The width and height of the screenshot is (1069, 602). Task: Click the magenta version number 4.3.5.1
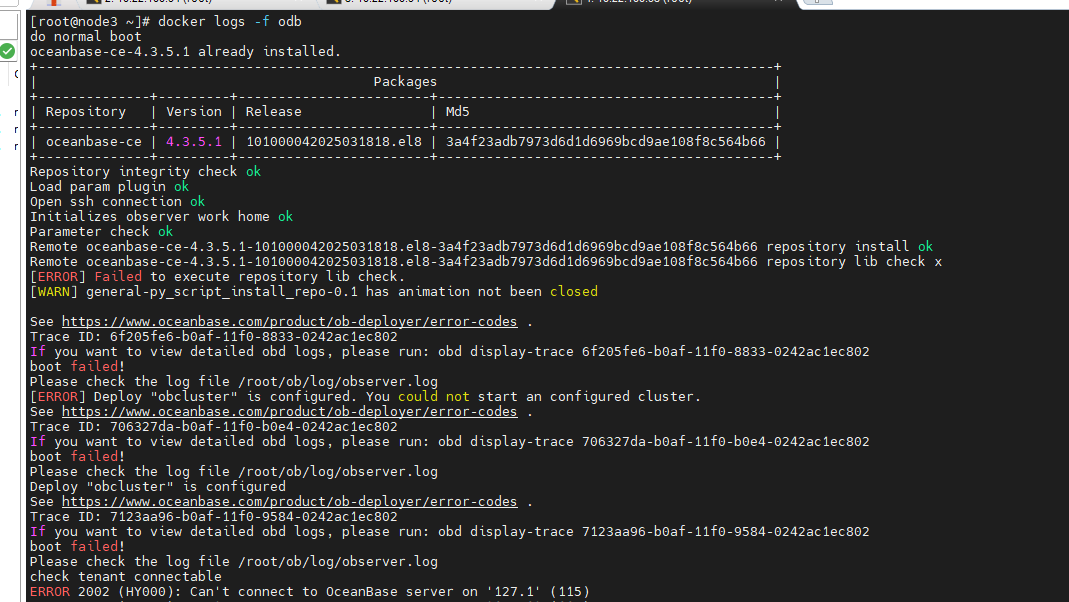(194, 142)
